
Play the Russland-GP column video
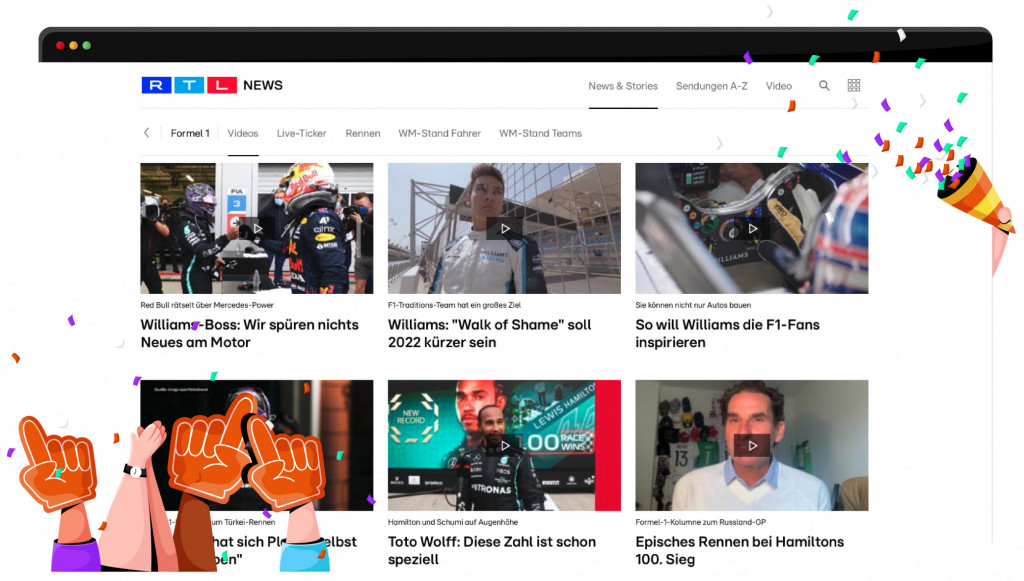point(752,445)
